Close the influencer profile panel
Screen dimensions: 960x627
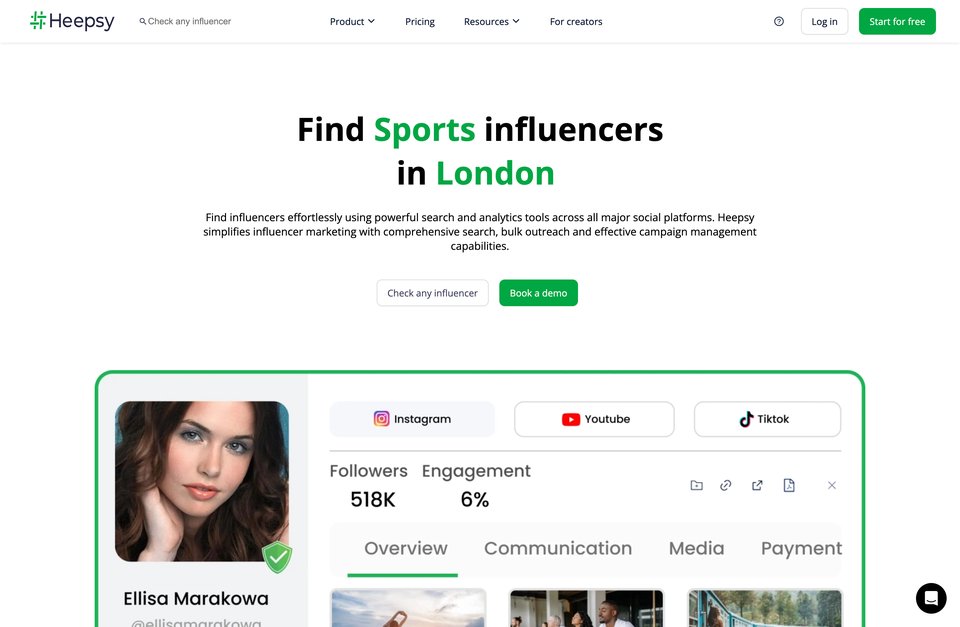pos(831,486)
